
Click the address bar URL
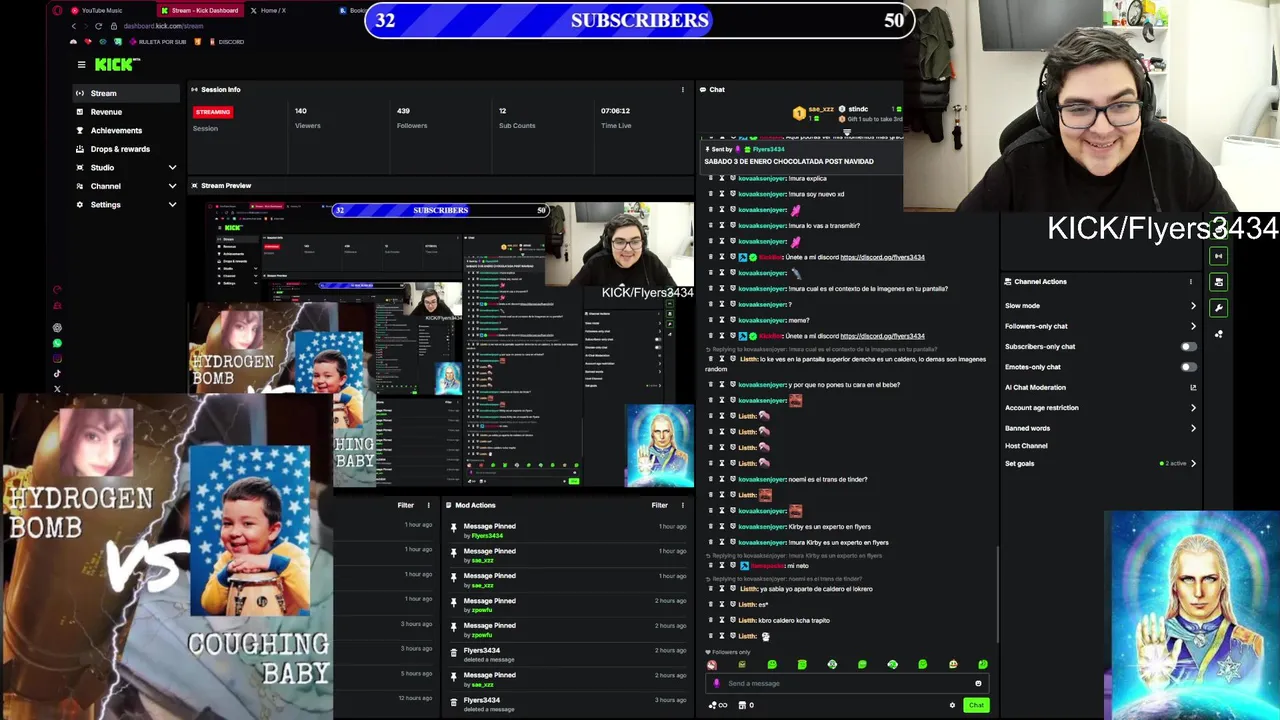click(163, 26)
